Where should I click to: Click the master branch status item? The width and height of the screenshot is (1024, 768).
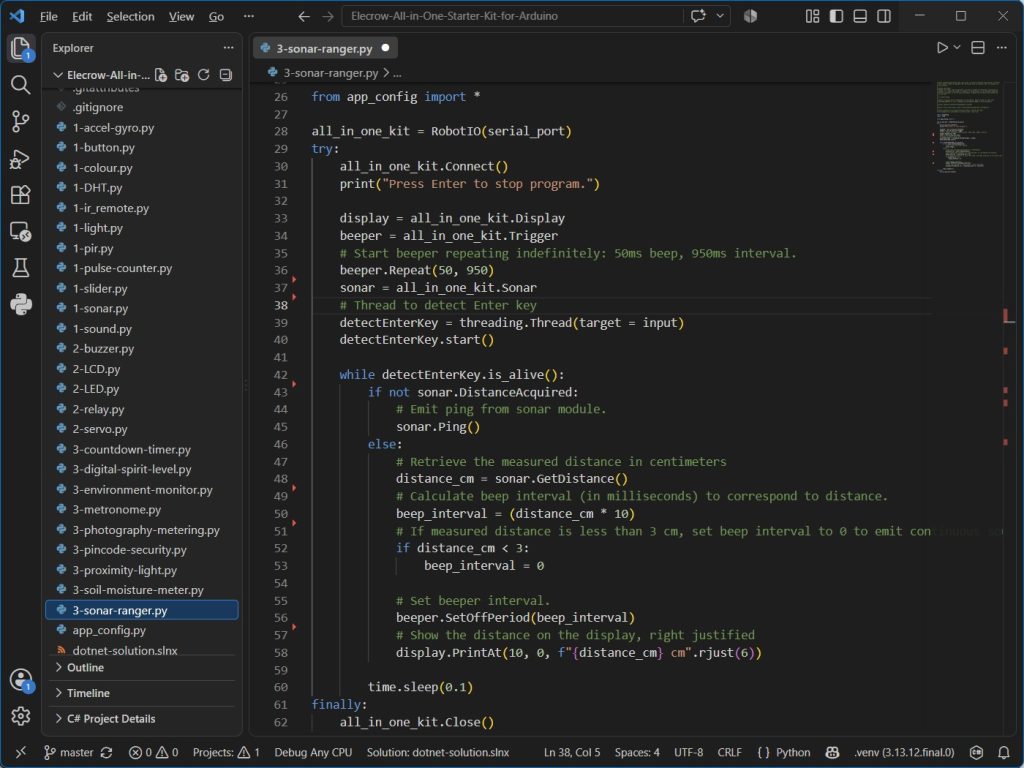[68, 752]
